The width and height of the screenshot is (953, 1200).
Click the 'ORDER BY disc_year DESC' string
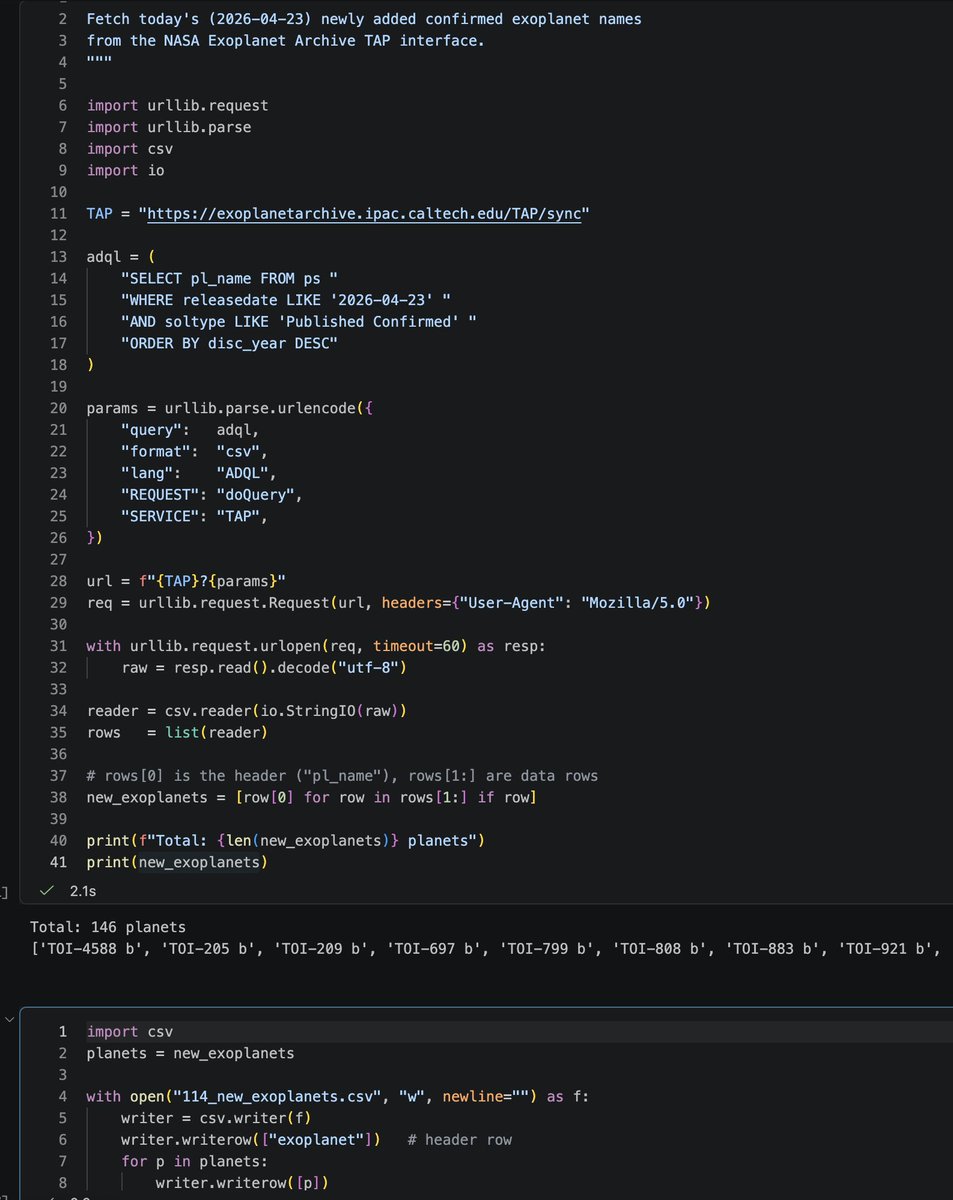229,343
